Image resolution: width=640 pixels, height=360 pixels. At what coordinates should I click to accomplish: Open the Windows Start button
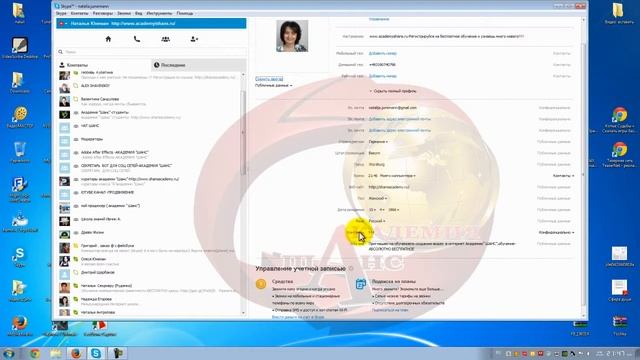coord(8,353)
